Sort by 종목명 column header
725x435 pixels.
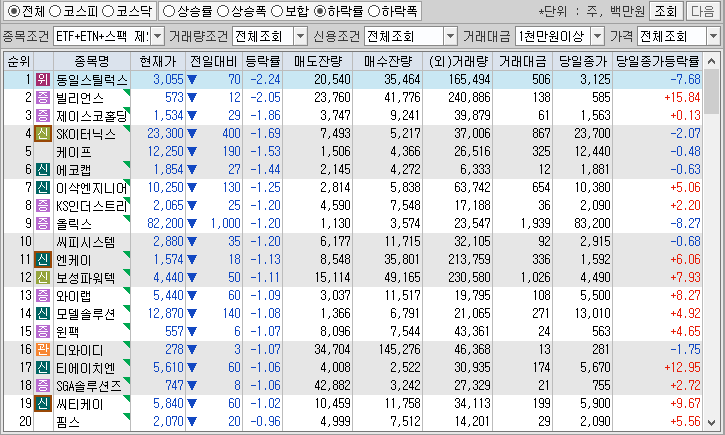(x=92, y=61)
